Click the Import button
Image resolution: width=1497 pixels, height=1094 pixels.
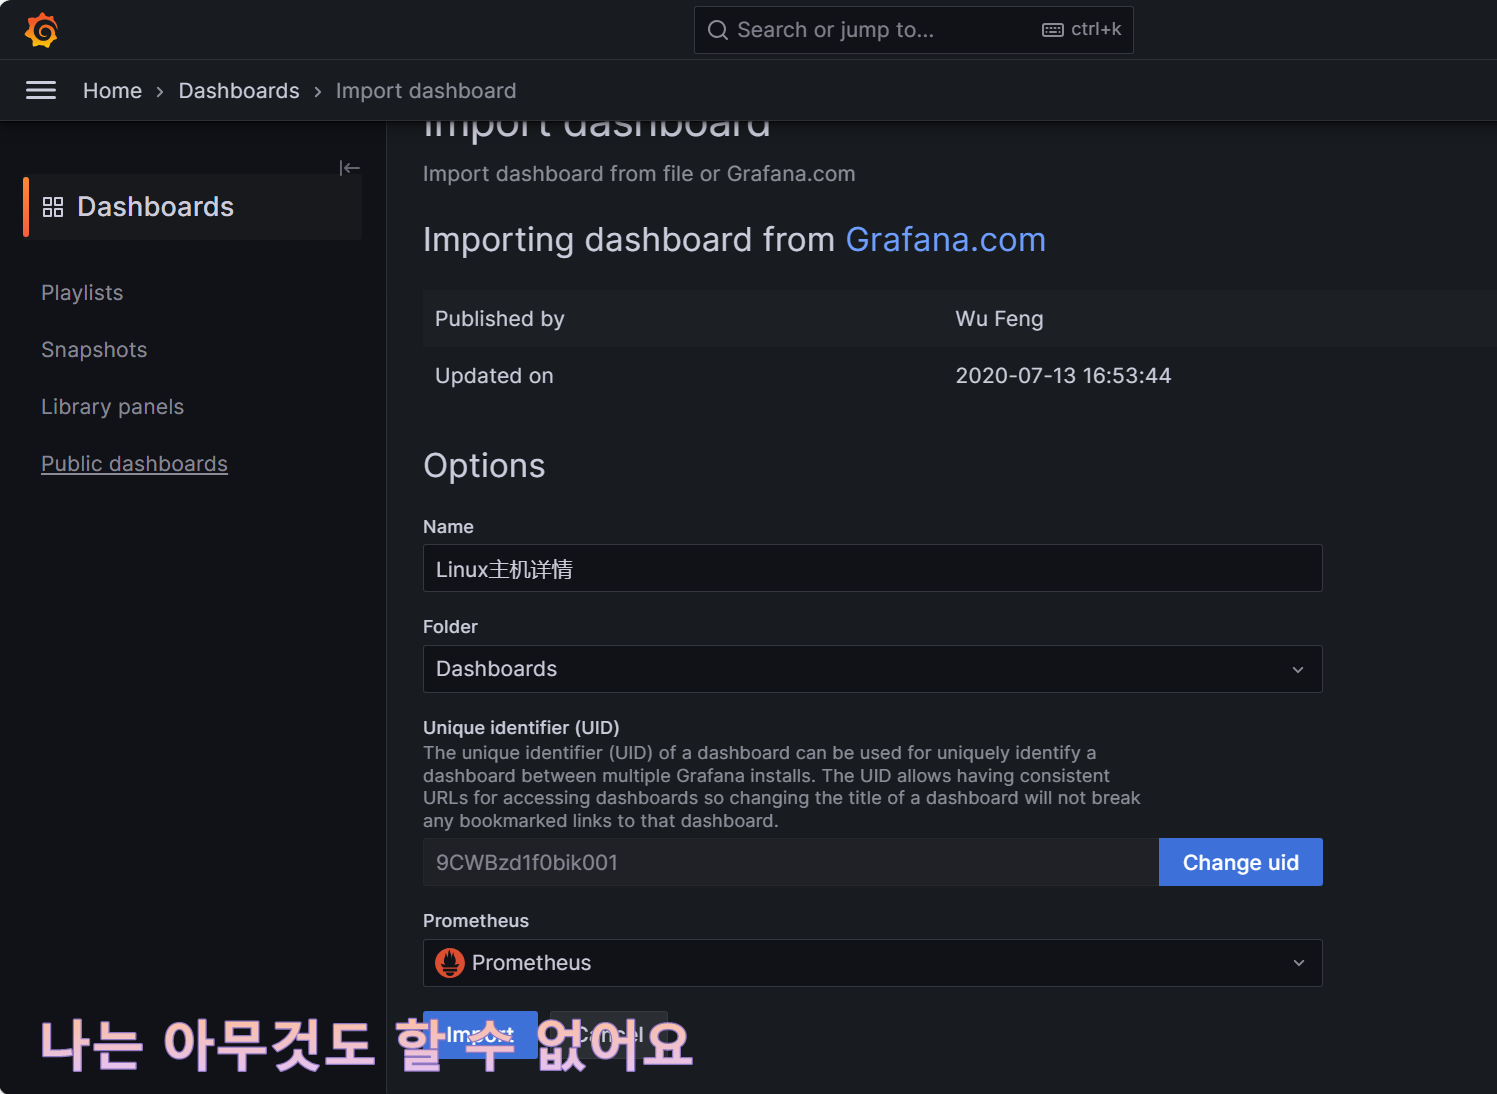pyautogui.click(x=480, y=1035)
